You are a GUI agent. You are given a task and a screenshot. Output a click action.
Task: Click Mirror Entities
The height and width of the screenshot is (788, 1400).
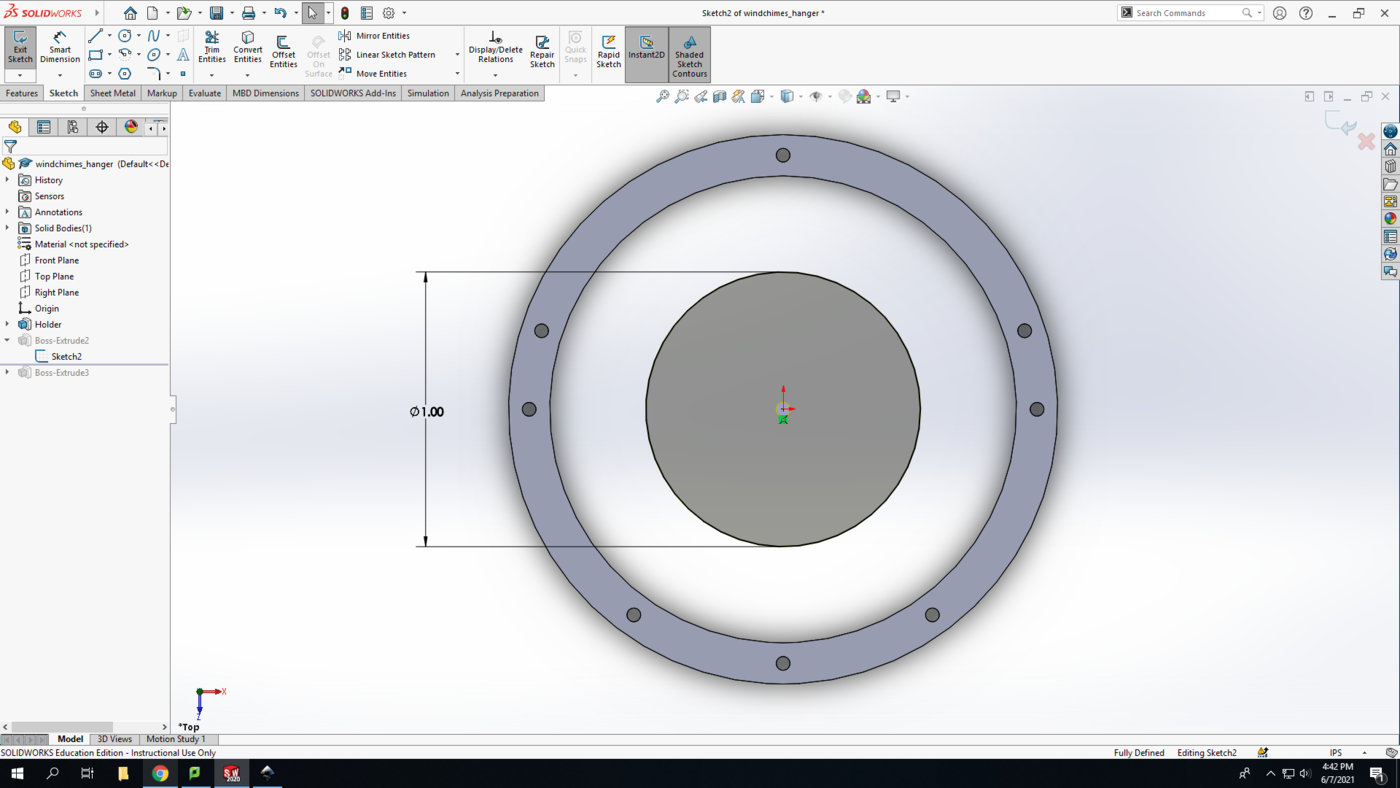374,36
